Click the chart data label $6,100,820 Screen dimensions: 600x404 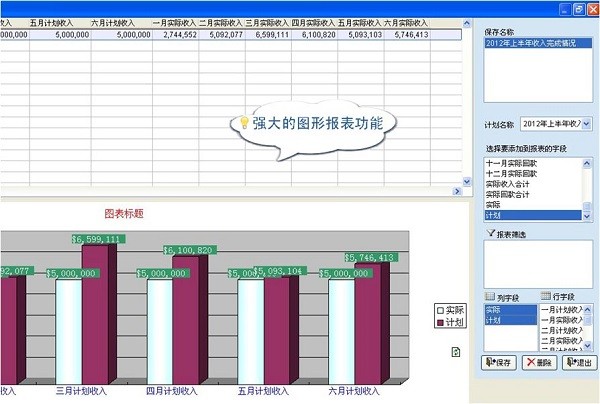pos(190,250)
